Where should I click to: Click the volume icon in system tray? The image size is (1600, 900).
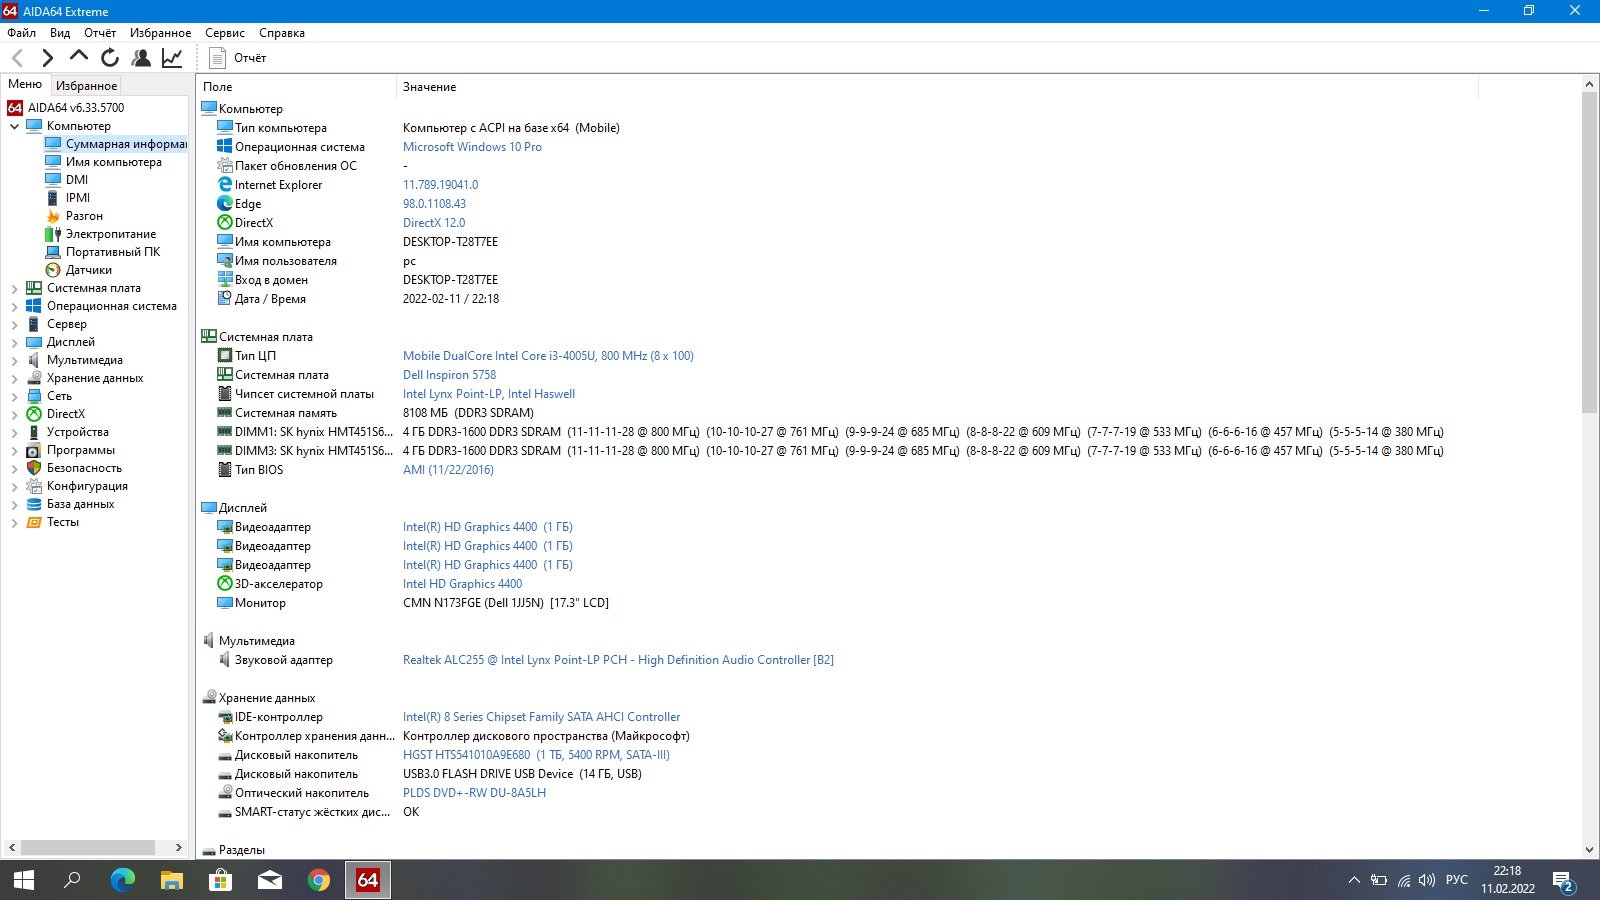[1427, 880]
